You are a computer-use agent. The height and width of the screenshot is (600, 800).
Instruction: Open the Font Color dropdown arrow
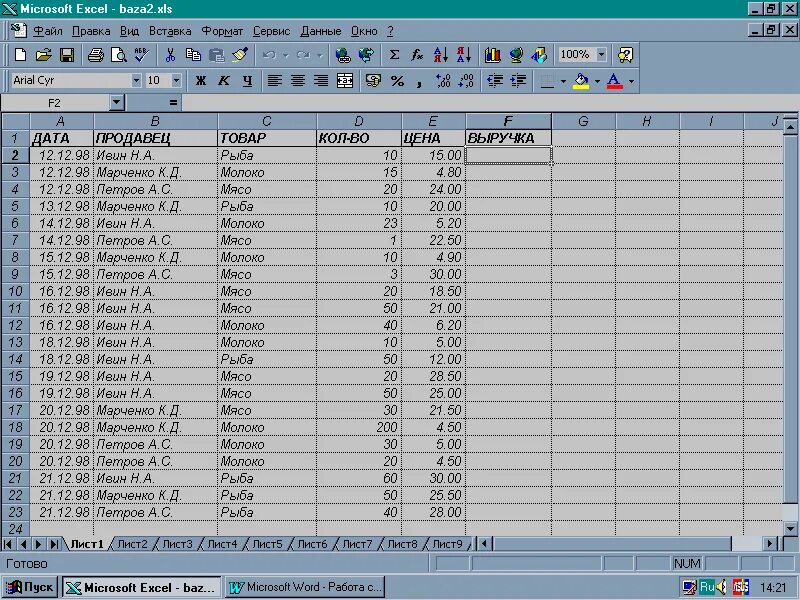point(631,81)
